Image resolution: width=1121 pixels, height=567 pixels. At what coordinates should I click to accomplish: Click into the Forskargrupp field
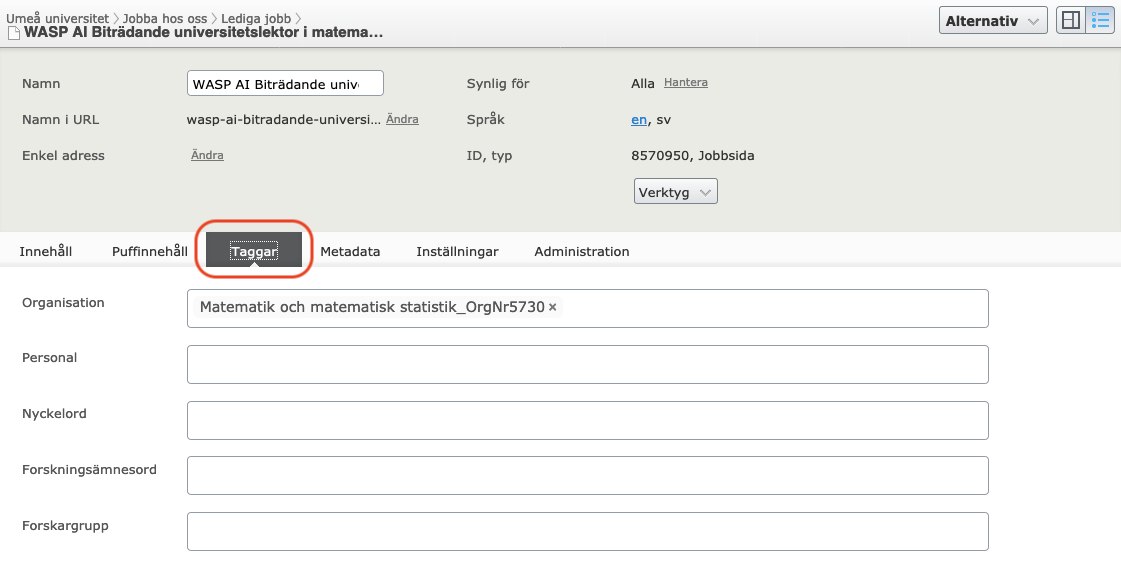click(x=588, y=531)
